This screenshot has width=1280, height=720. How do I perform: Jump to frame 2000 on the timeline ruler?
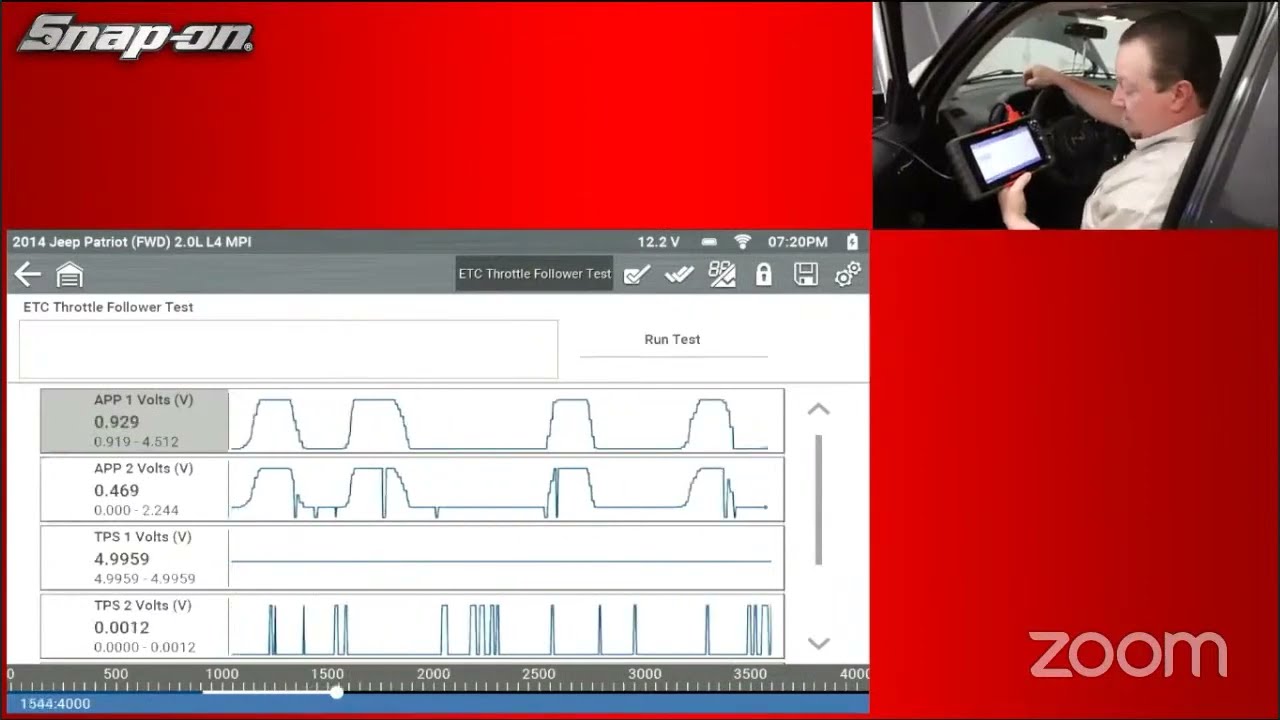433,675
